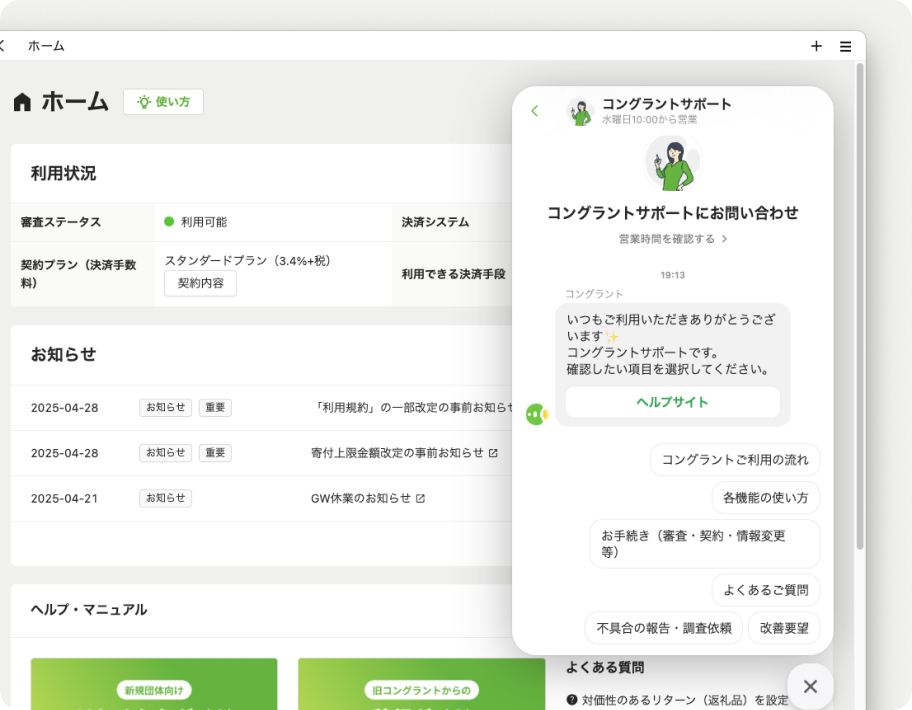Click the 契約内容 button
Viewport: 912px width, 710px height.
(200, 283)
